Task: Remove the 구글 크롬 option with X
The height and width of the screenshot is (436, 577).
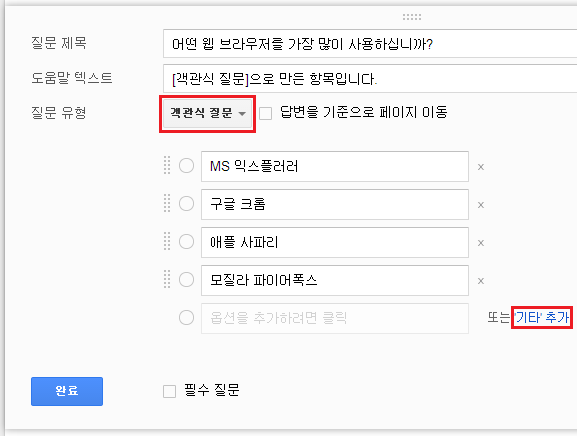Action: pyautogui.click(x=481, y=205)
